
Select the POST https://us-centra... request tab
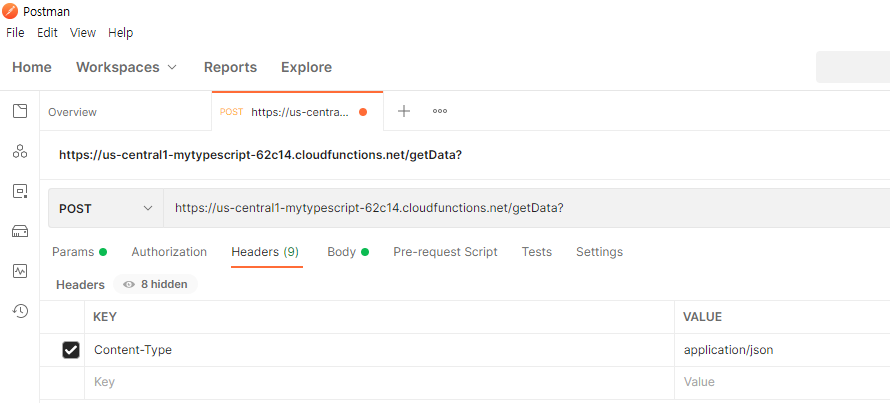tap(297, 112)
